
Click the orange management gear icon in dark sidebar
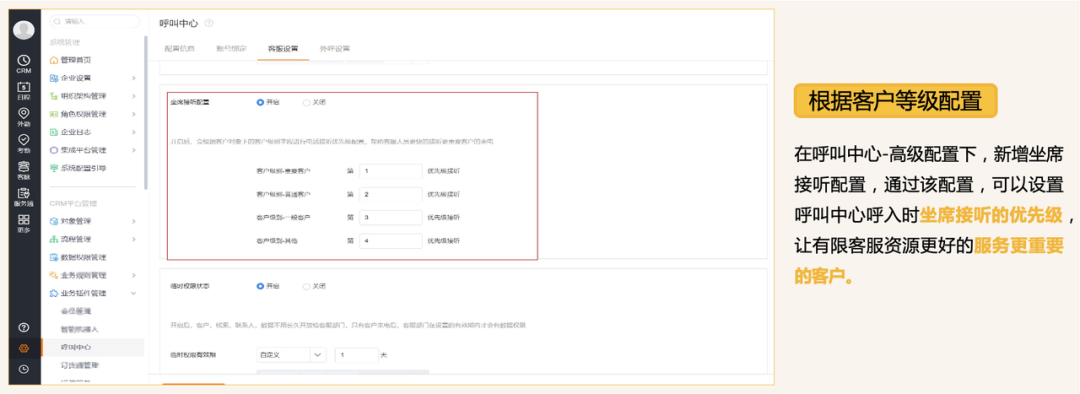[24, 349]
